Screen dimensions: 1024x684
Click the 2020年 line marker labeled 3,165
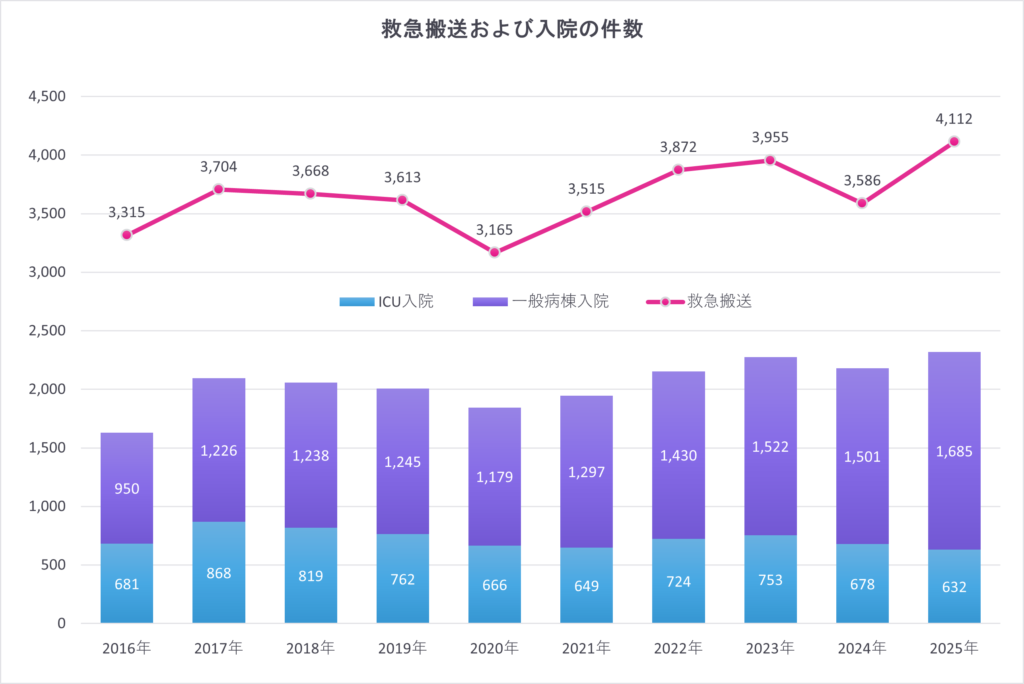[x=494, y=252]
